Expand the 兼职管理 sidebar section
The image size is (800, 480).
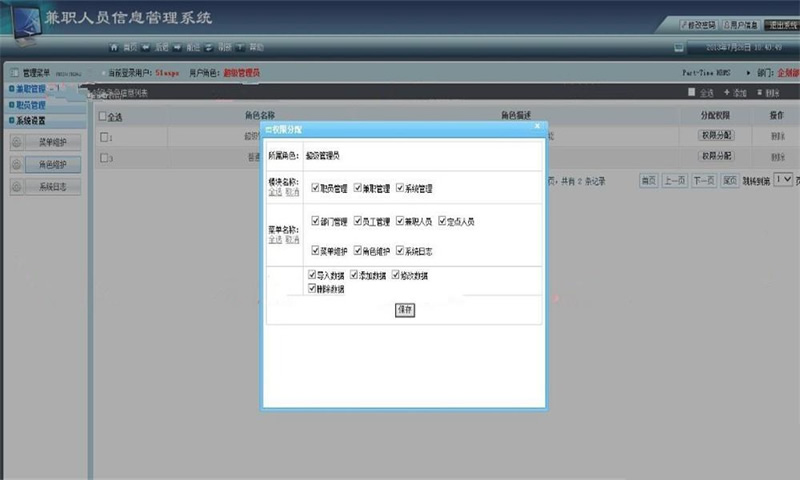[x=31, y=89]
